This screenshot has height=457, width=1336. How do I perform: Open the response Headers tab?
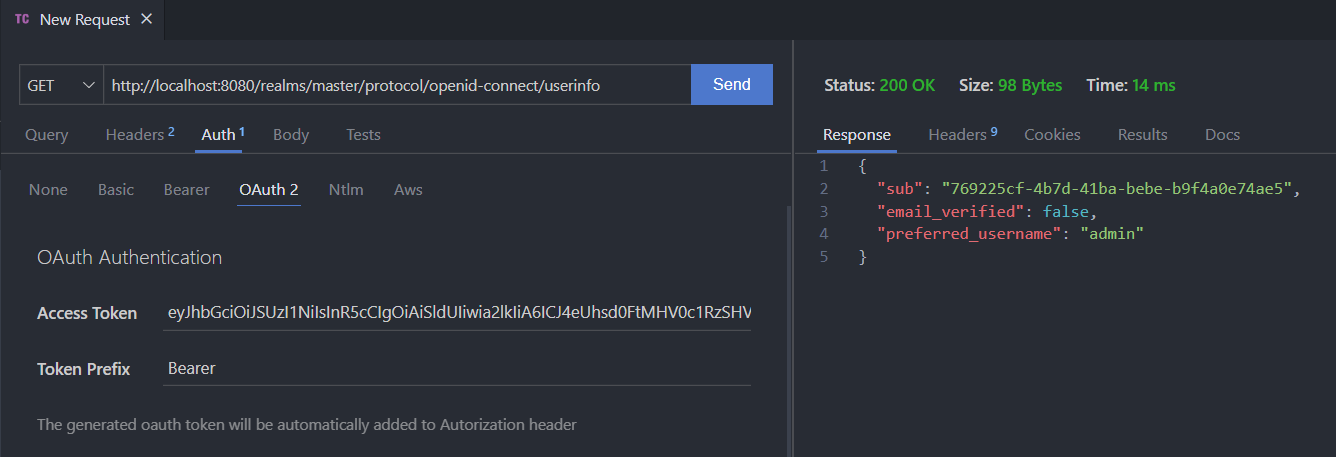962,135
